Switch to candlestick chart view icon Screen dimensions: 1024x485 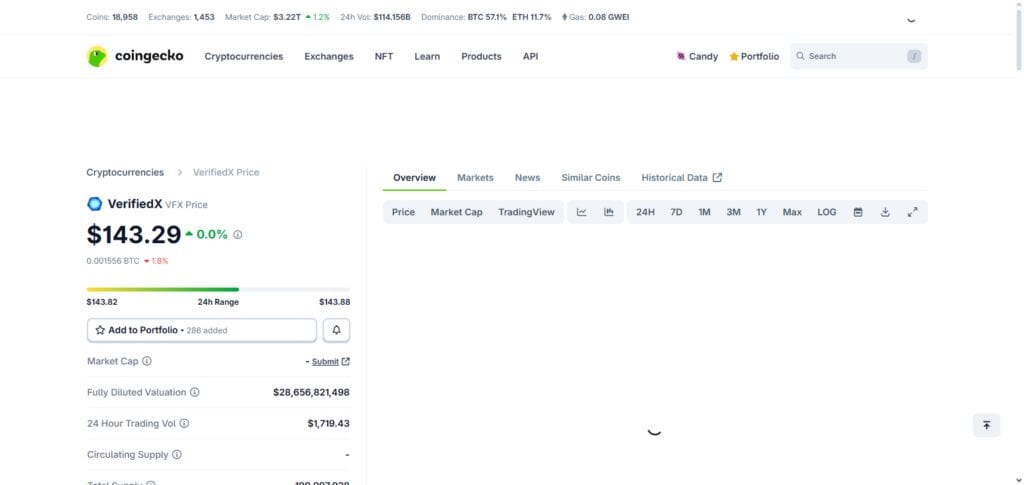pyautogui.click(x=609, y=212)
